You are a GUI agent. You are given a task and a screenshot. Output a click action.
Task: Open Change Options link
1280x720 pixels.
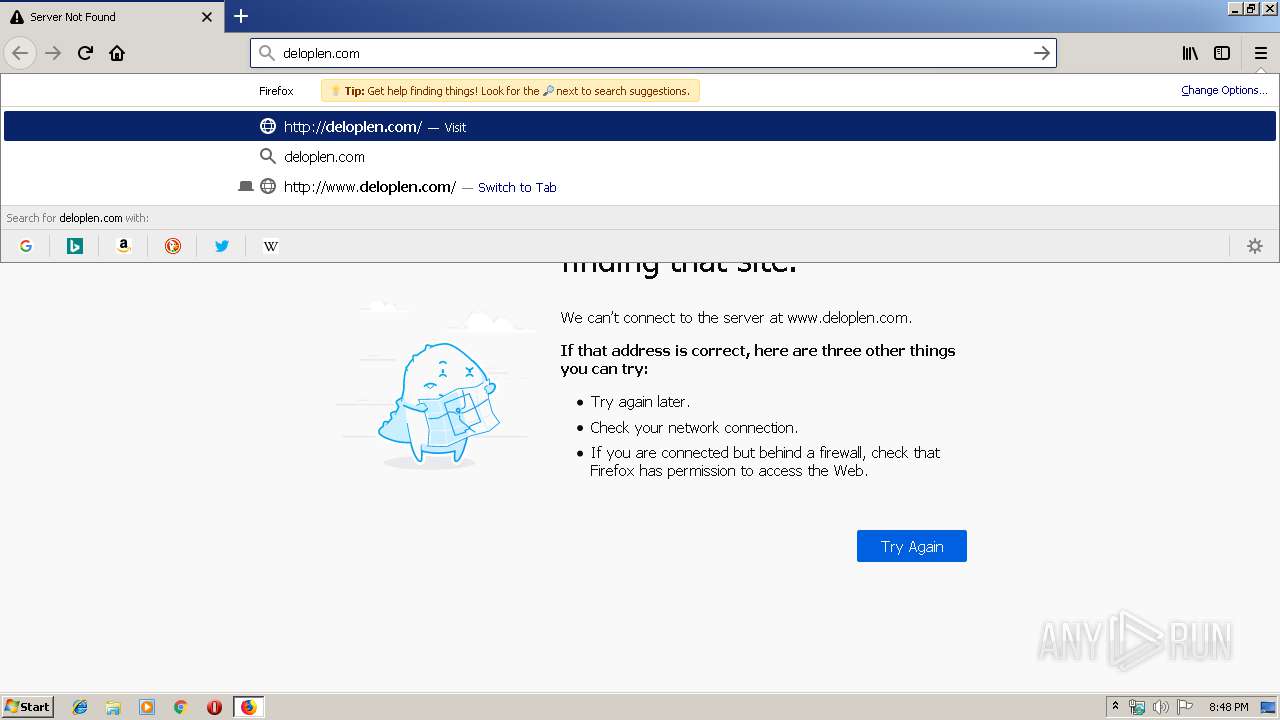1224,90
